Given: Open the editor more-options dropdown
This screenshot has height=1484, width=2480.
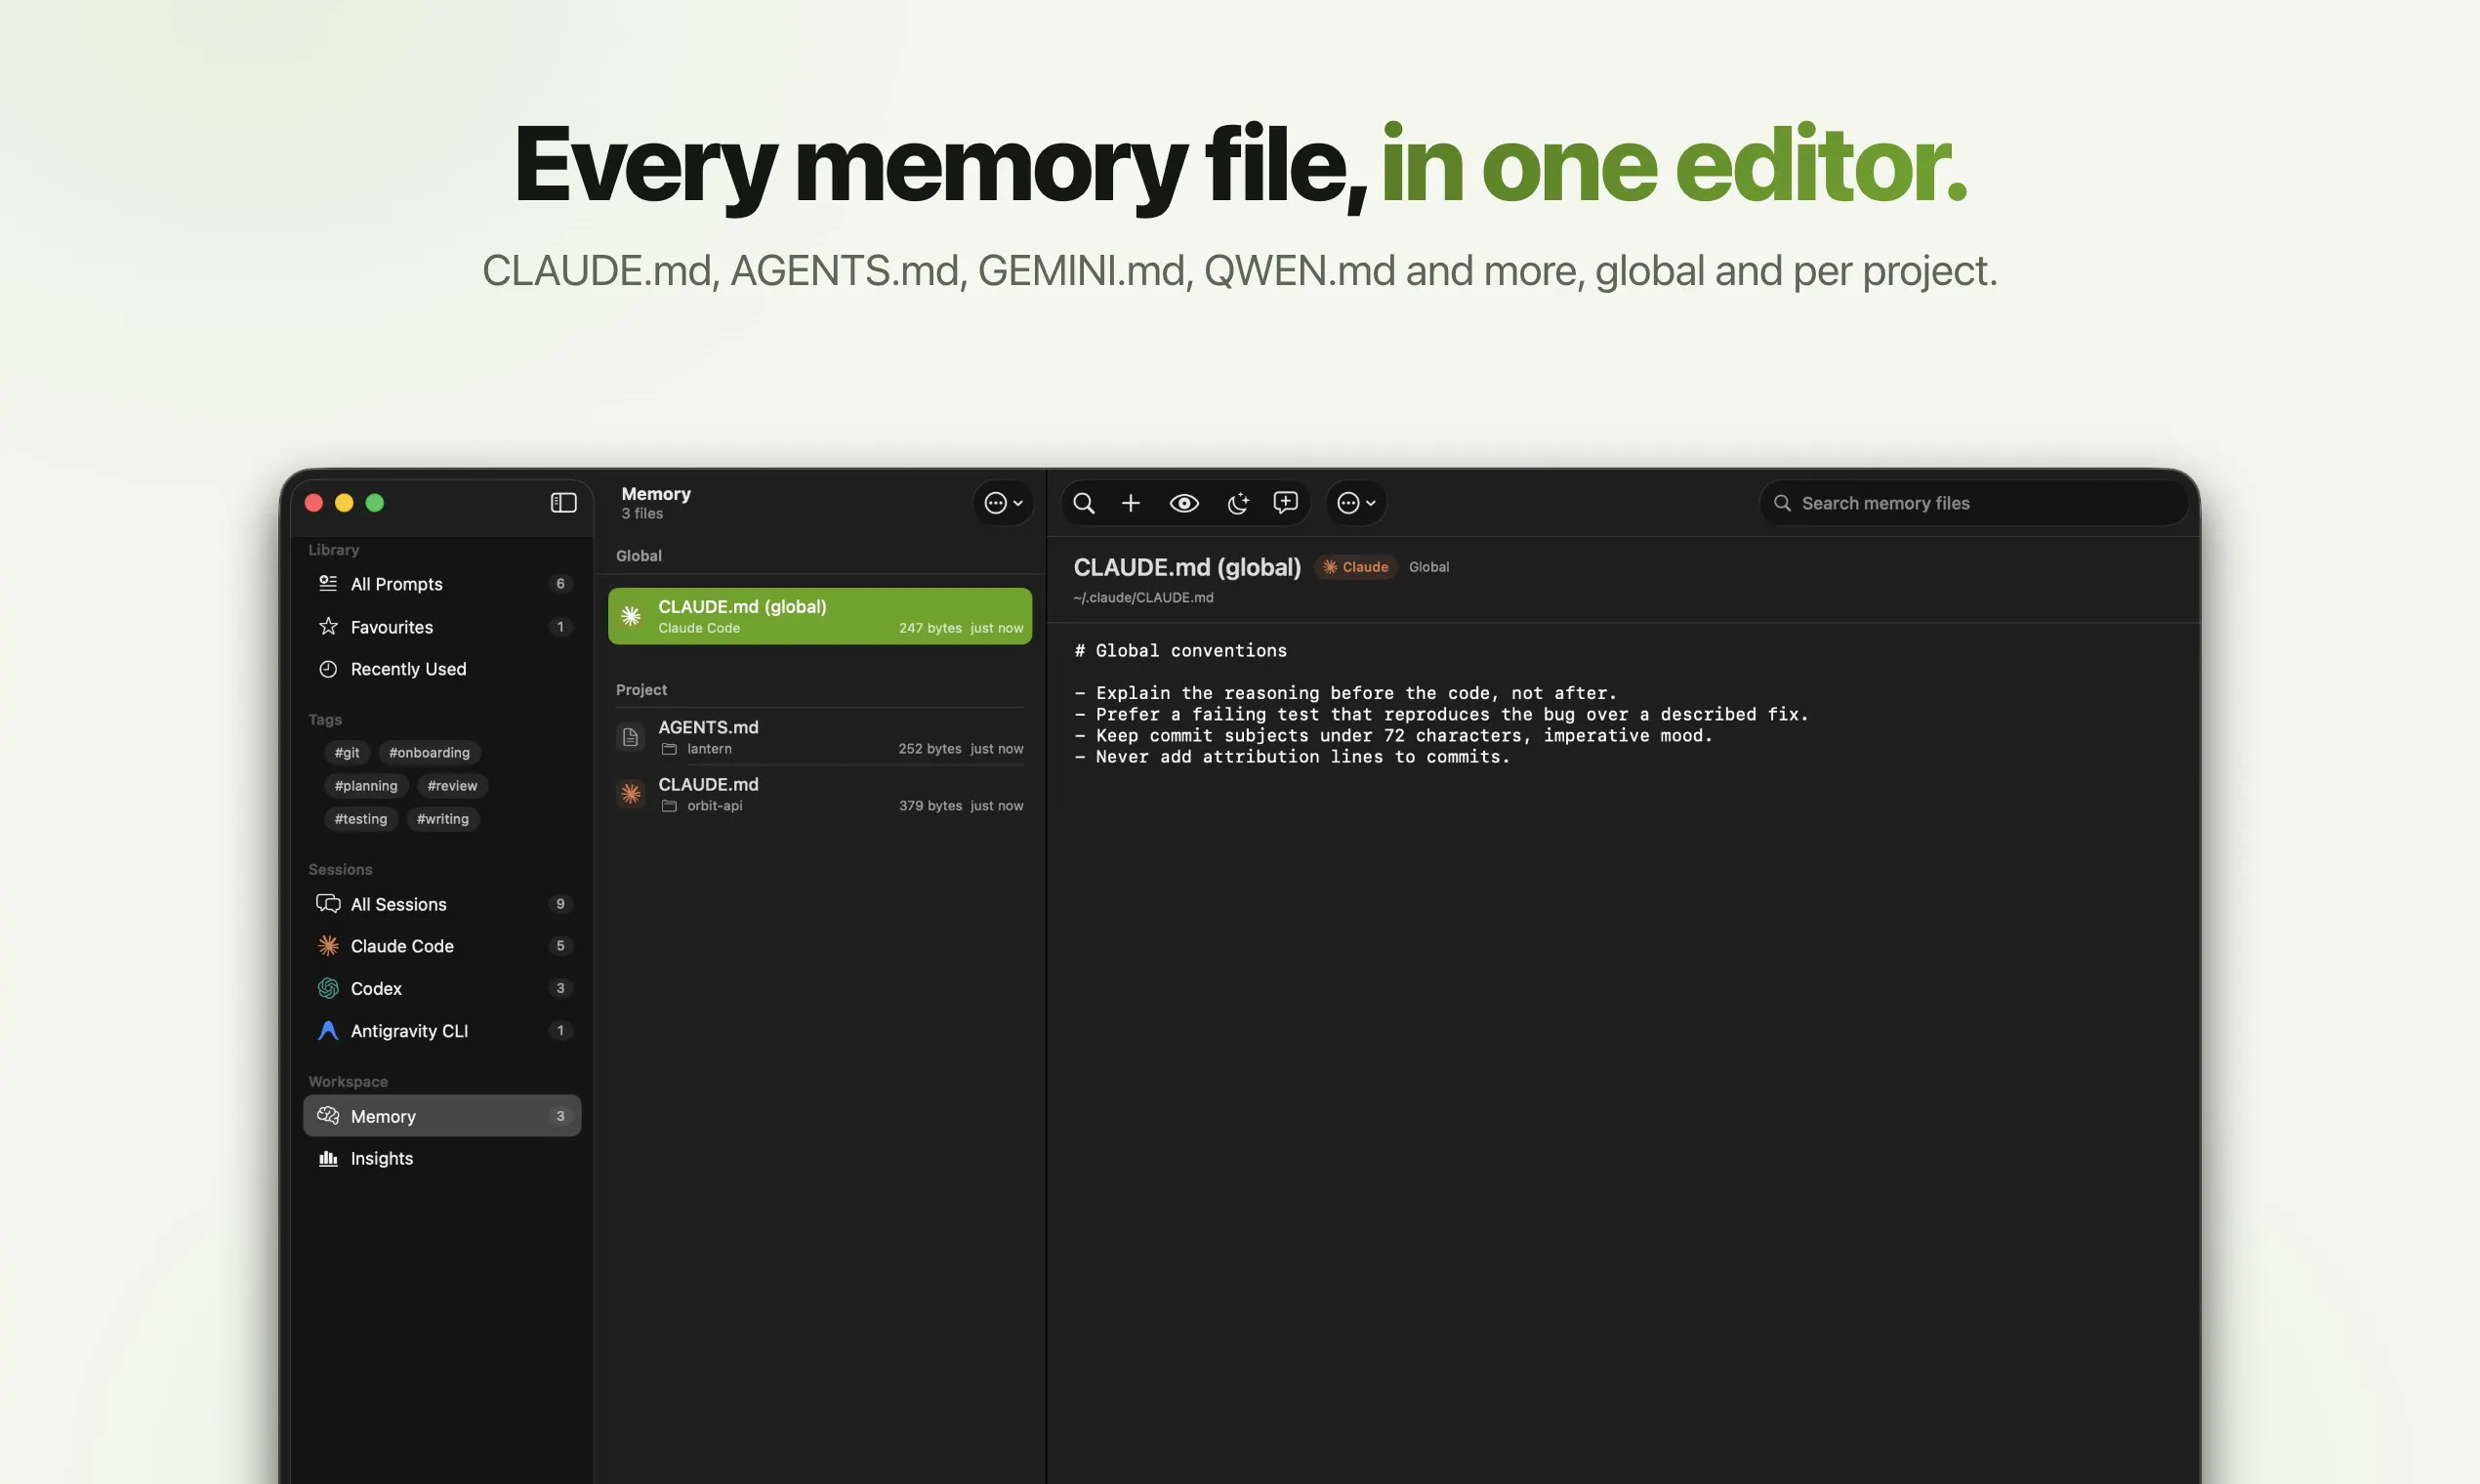Looking at the screenshot, I should [1356, 503].
